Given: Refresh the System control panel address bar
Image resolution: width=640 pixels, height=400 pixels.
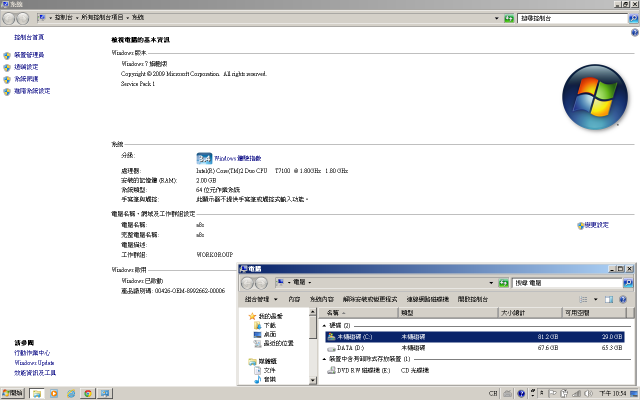Looking at the screenshot, I should coord(509,18).
